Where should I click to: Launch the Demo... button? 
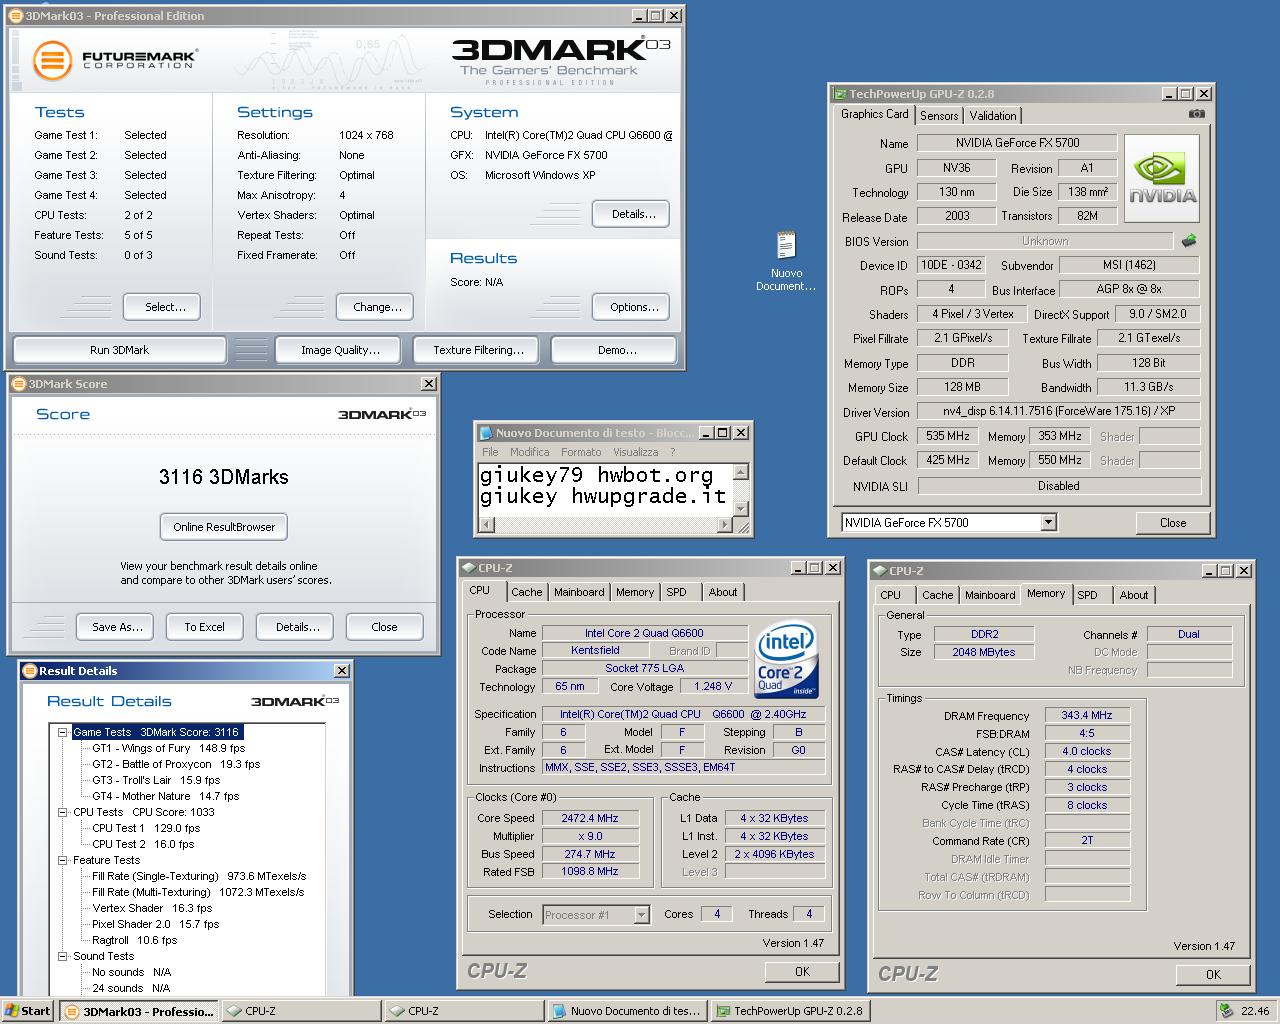coord(615,350)
